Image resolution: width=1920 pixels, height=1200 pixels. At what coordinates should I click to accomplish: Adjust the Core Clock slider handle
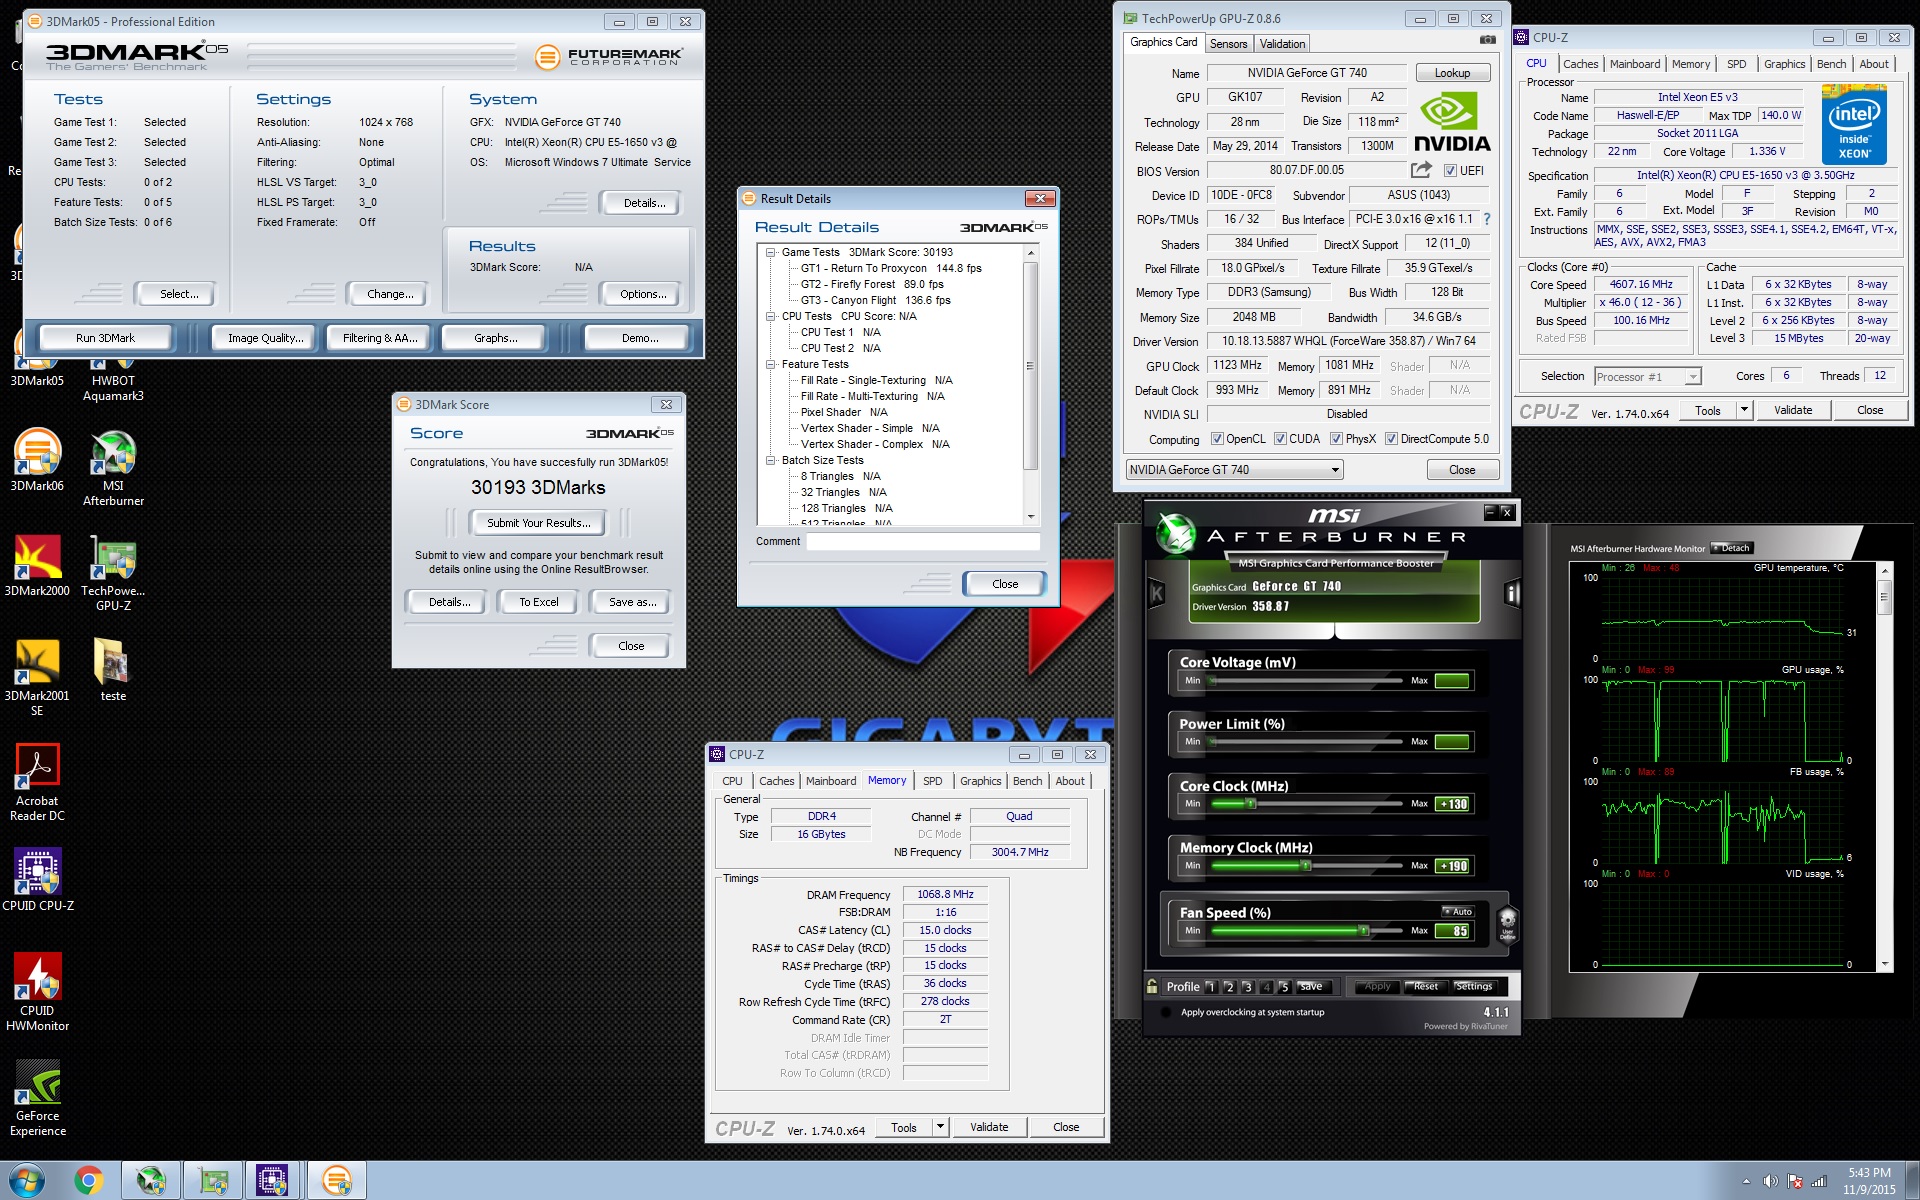coord(1250,803)
